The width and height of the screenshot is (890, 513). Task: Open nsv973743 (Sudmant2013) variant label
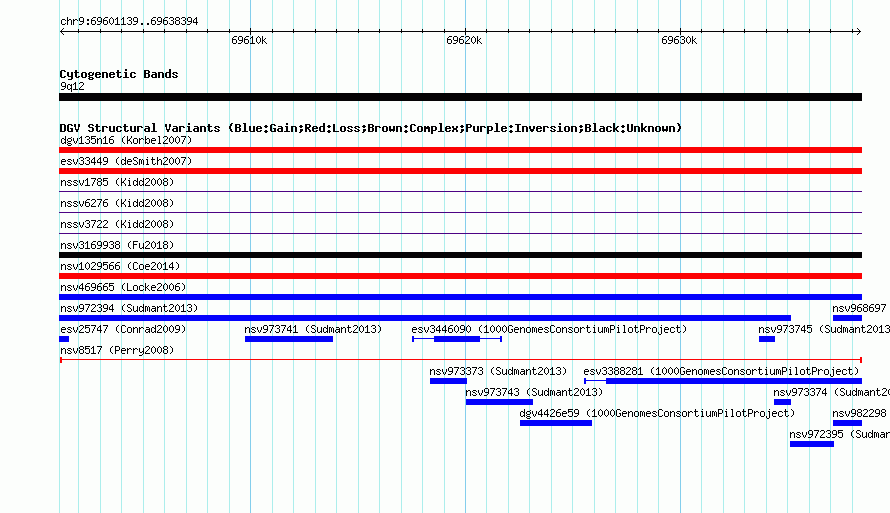[534, 392]
